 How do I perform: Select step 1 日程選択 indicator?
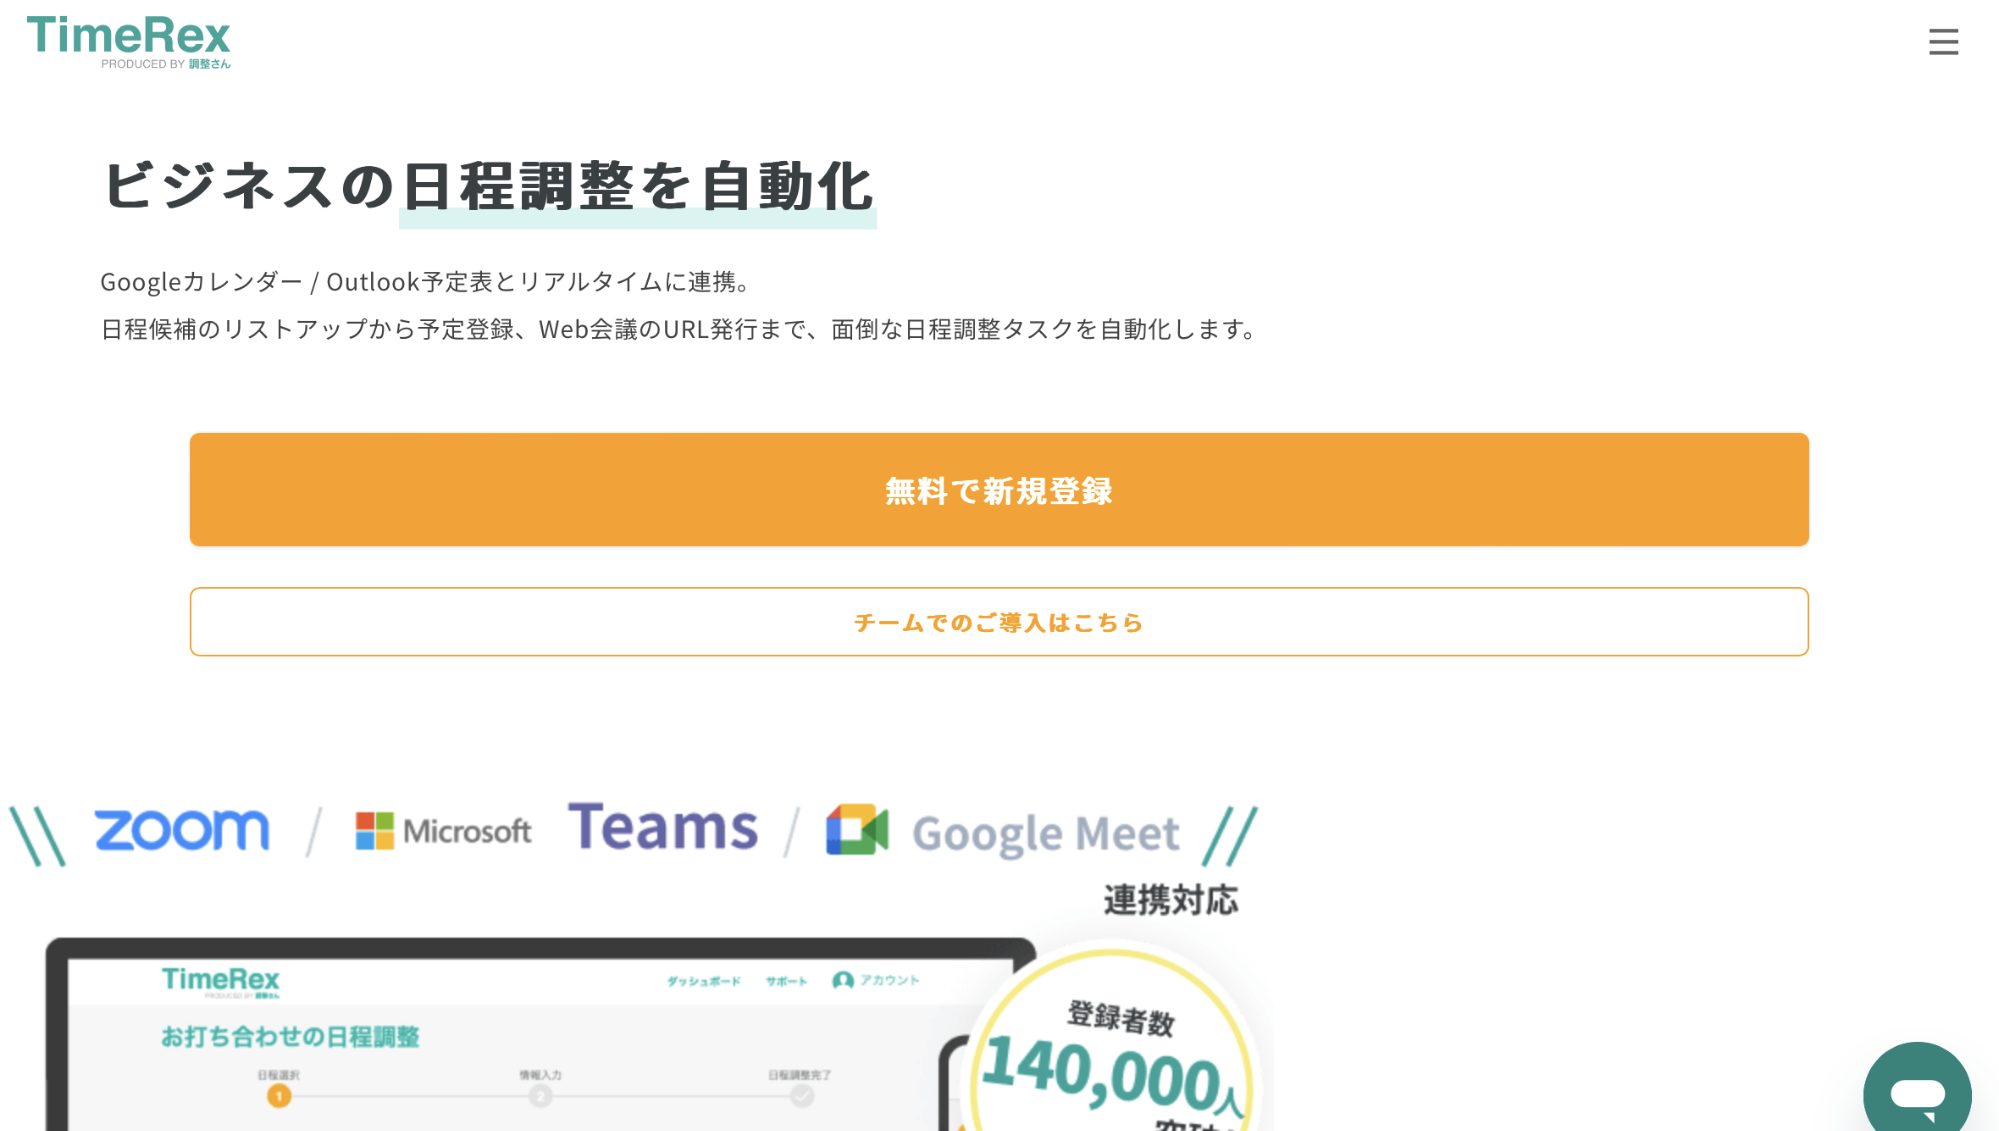[277, 1095]
